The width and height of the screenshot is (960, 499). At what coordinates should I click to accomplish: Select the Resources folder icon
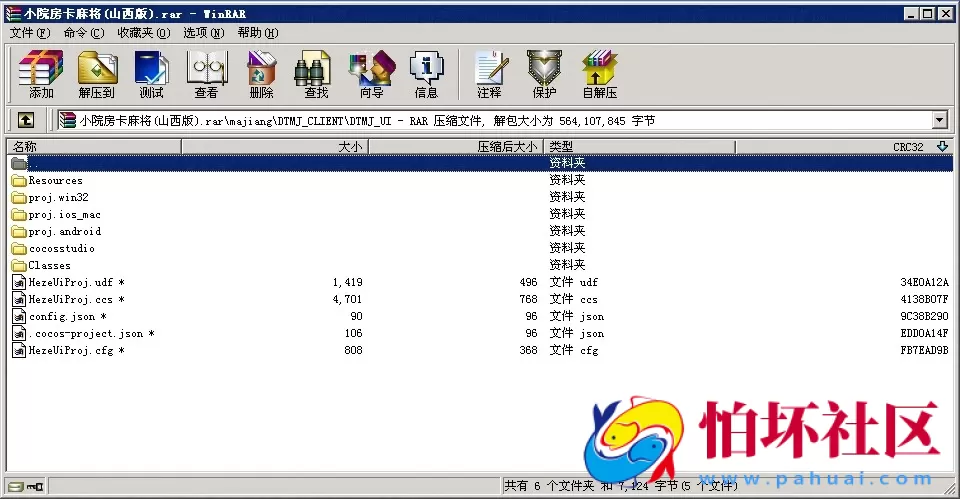[x=19, y=181]
